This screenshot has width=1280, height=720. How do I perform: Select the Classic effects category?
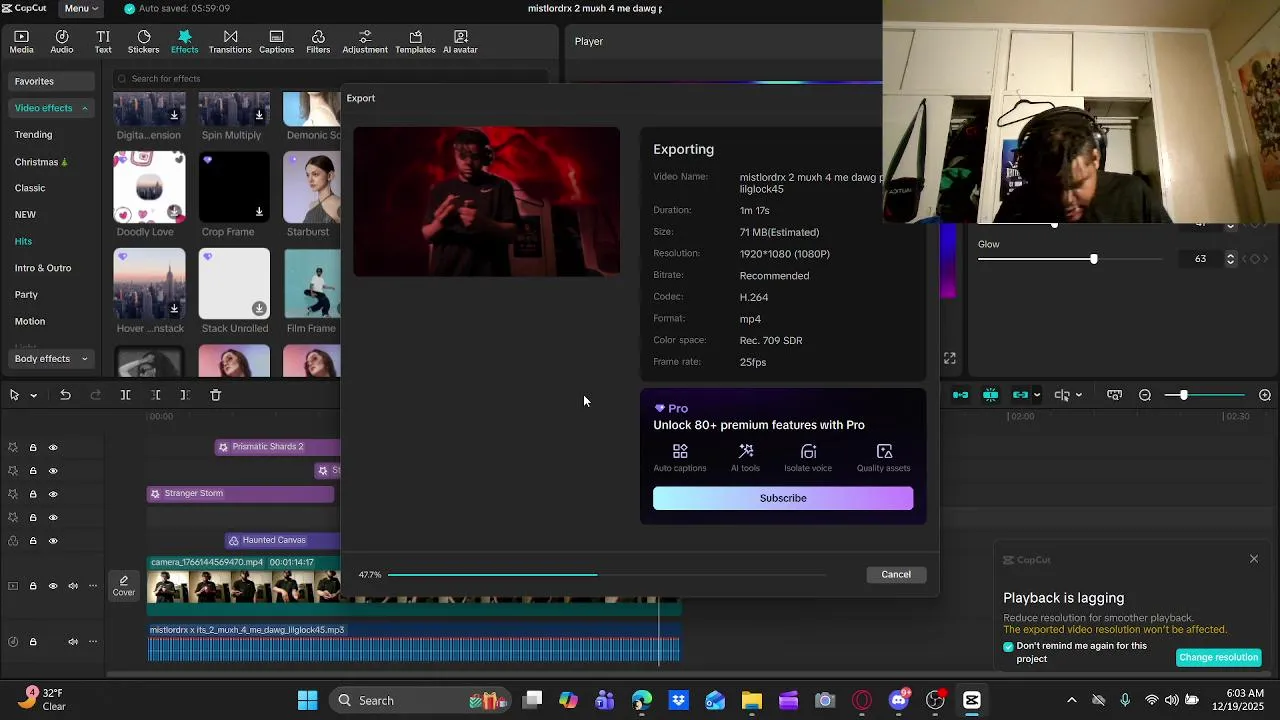[30, 188]
